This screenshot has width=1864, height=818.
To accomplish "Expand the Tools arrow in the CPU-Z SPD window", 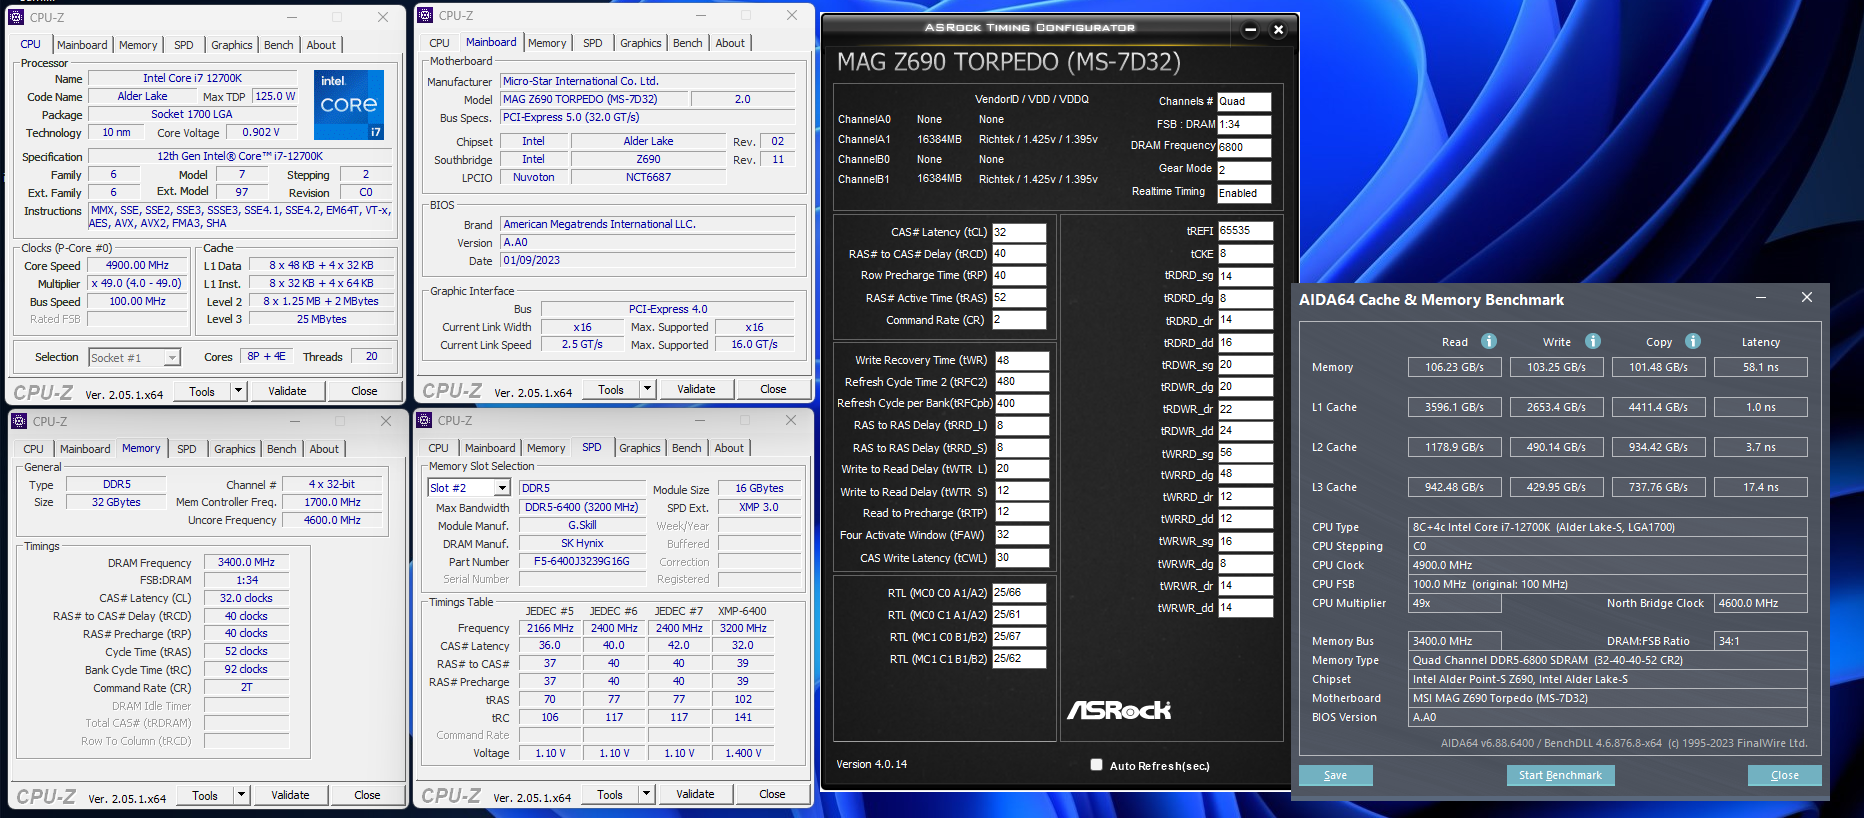I will coord(646,794).
